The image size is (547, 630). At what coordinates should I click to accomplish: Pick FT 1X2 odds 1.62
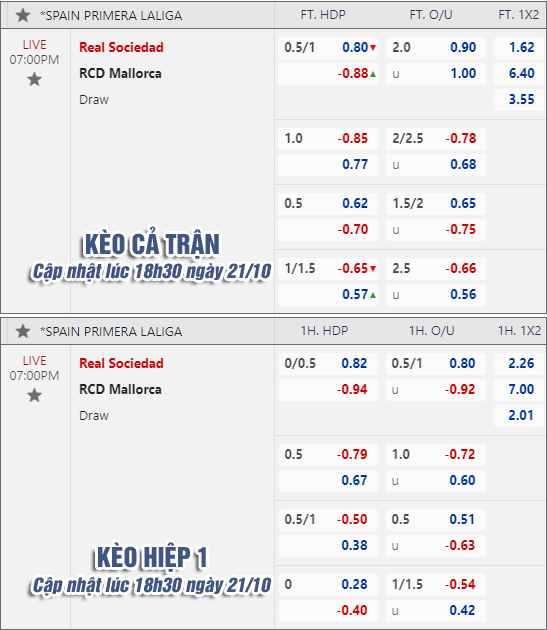[x=522, y=47]
